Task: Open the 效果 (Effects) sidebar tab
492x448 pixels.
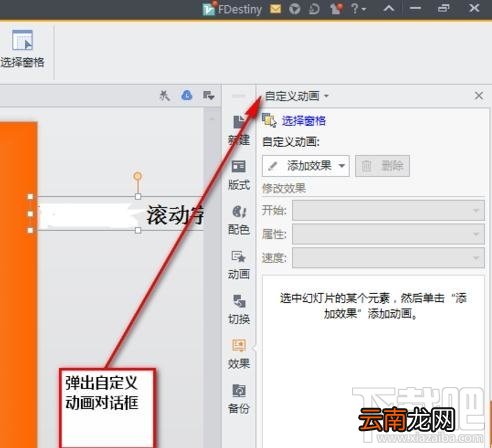Action: (x=239, y=354)
